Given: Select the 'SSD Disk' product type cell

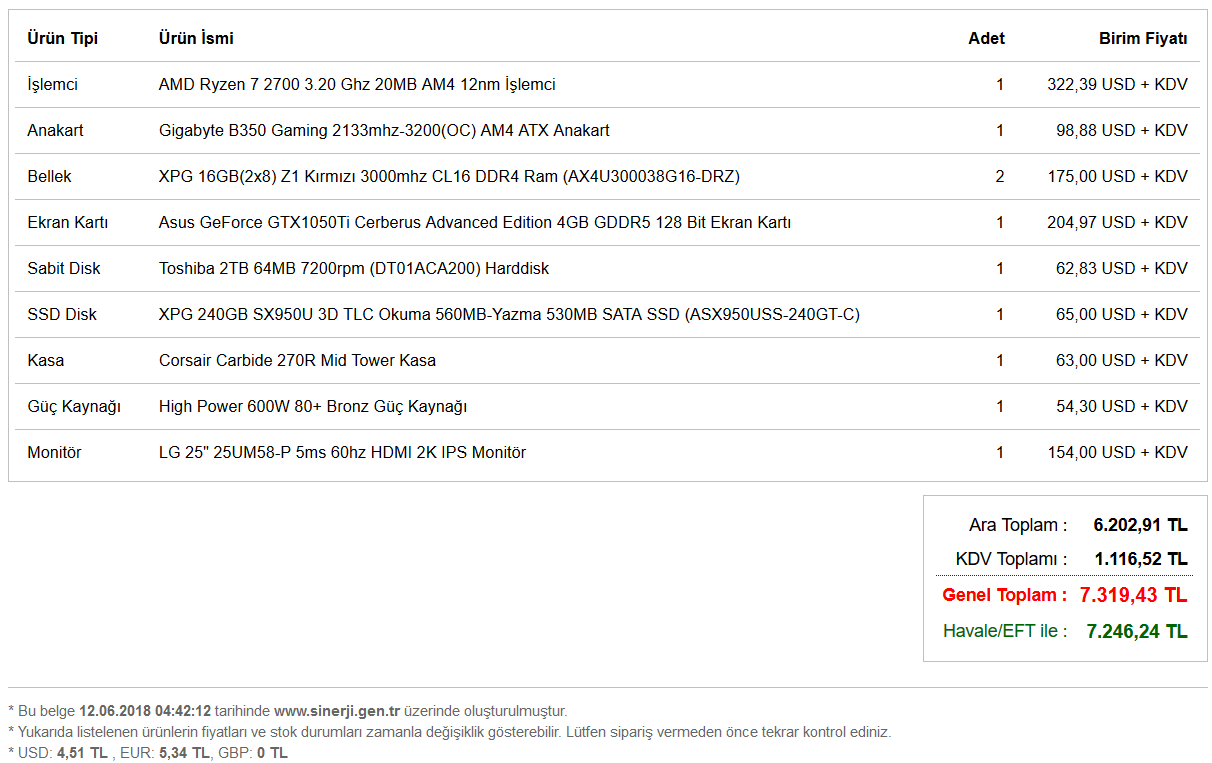Looking at the screenshot, I should tap(62, 315).
